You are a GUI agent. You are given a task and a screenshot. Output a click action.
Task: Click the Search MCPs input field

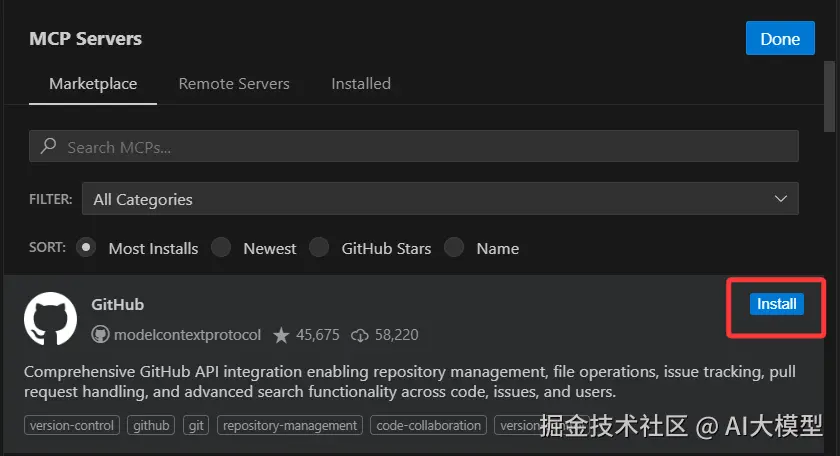420,147
